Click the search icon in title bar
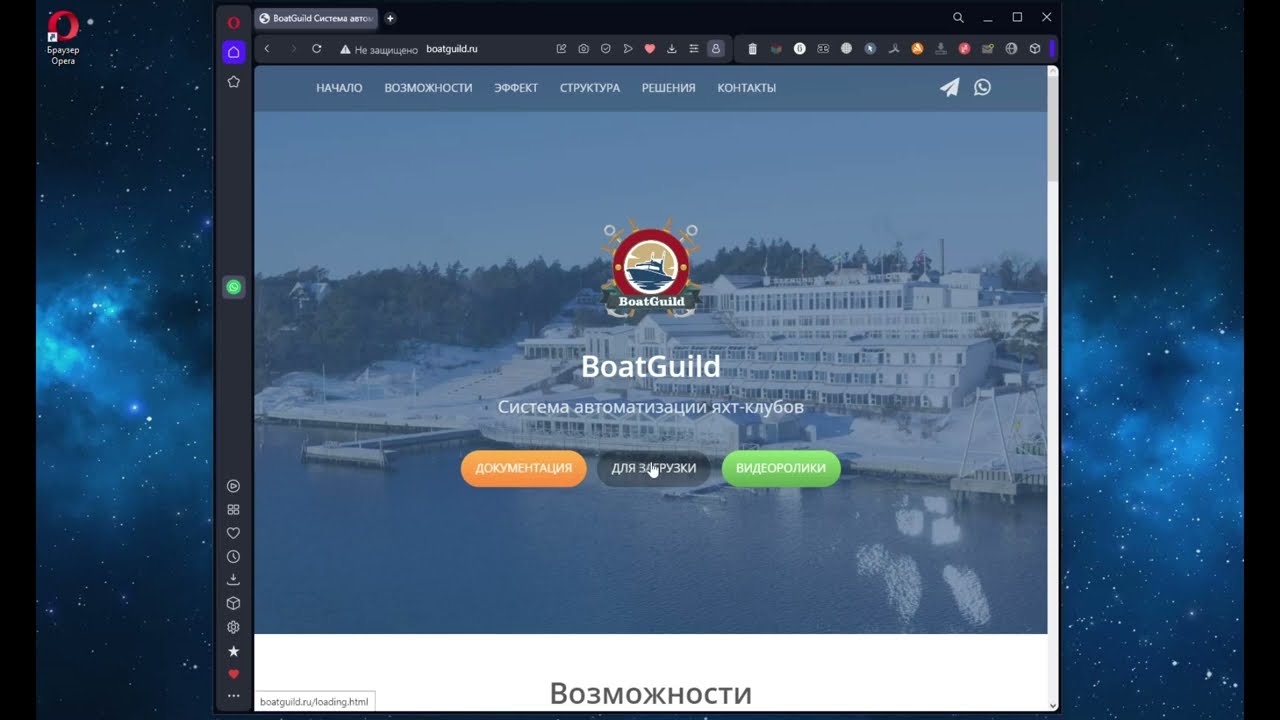The image size is (1280, 720). click(x=958, y=18)
